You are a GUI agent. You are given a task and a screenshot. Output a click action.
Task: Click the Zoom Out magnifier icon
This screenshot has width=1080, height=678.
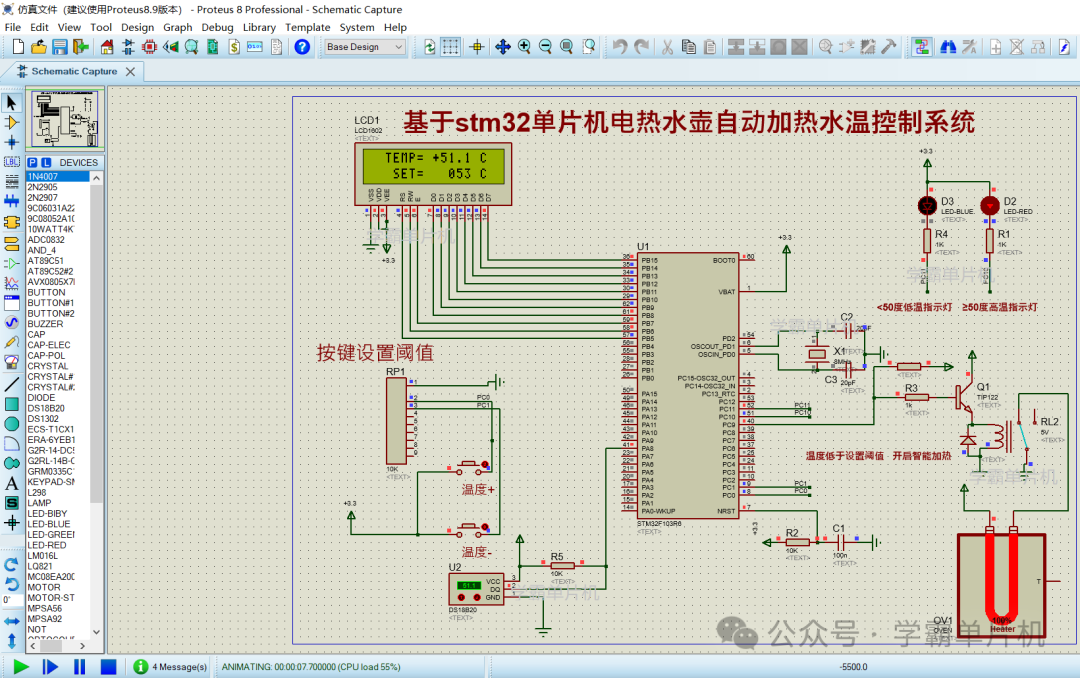tap(546, 47)
